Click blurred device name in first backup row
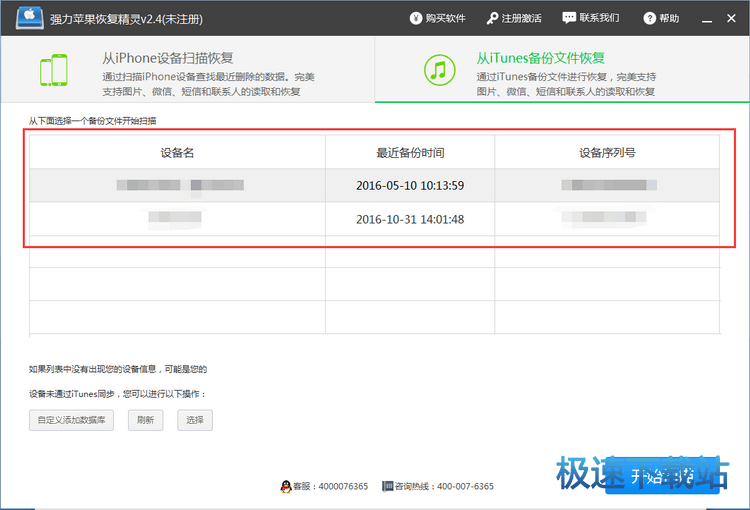The height and width of the screenshot is (510, 750). click(x=180, y=185)
